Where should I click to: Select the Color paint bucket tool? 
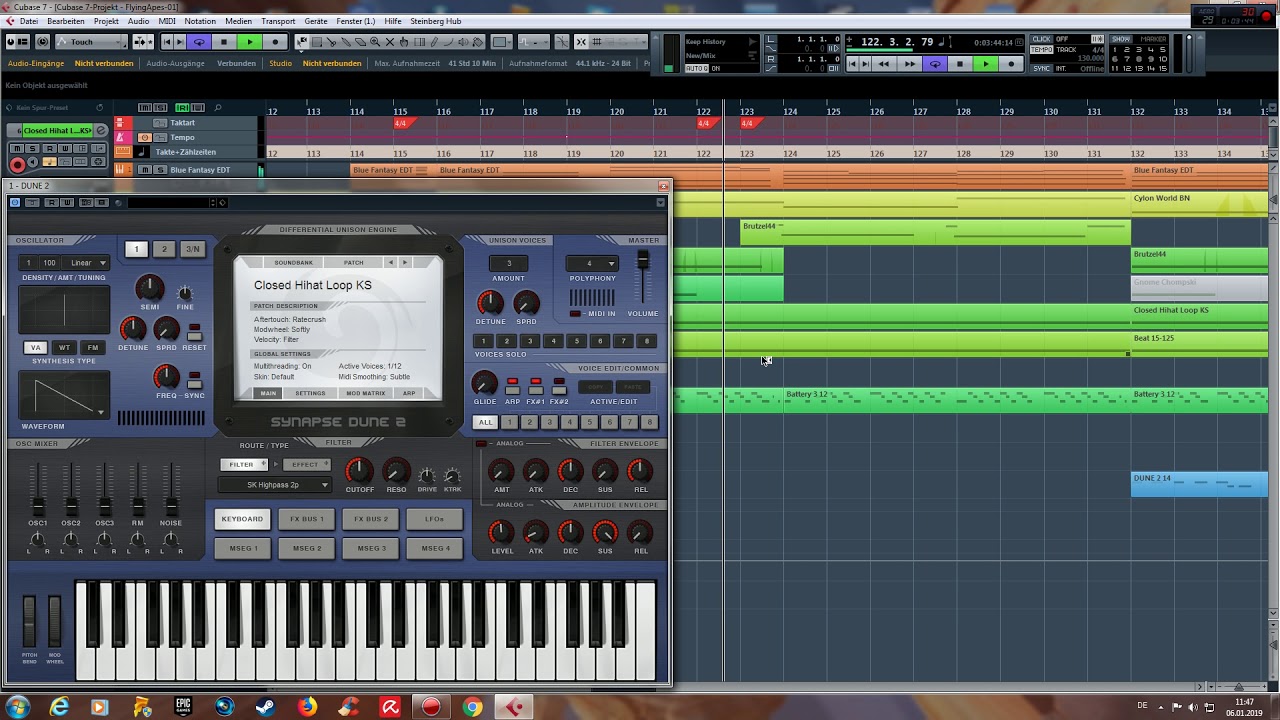pos(477,42)
